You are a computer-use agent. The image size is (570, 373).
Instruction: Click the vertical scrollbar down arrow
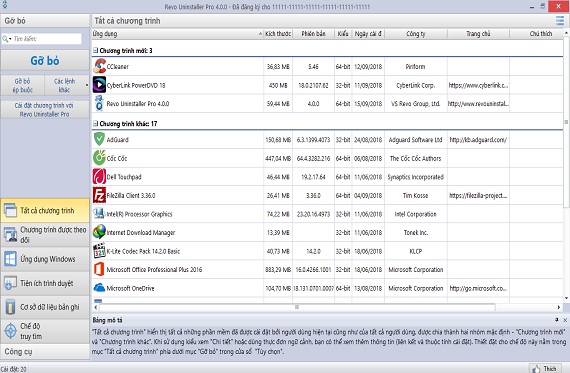[566, 298]
